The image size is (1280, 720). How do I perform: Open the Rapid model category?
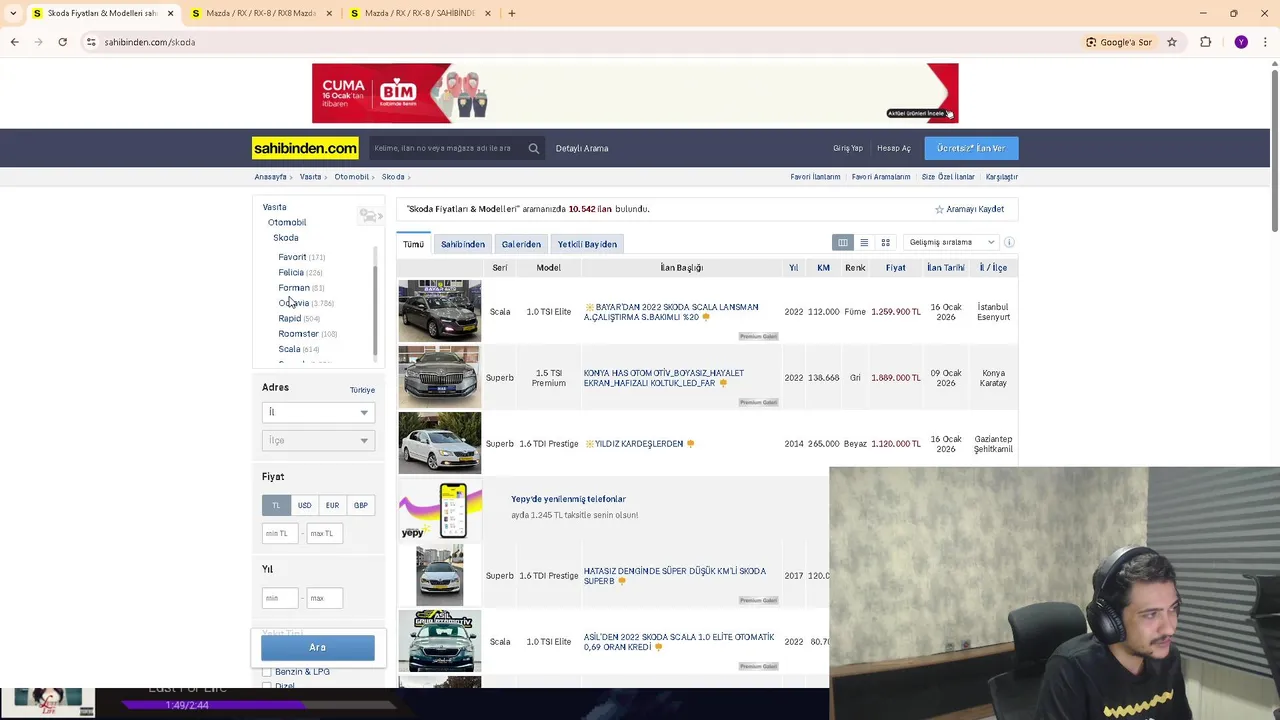pyautogui.click(x=289, y=319)
